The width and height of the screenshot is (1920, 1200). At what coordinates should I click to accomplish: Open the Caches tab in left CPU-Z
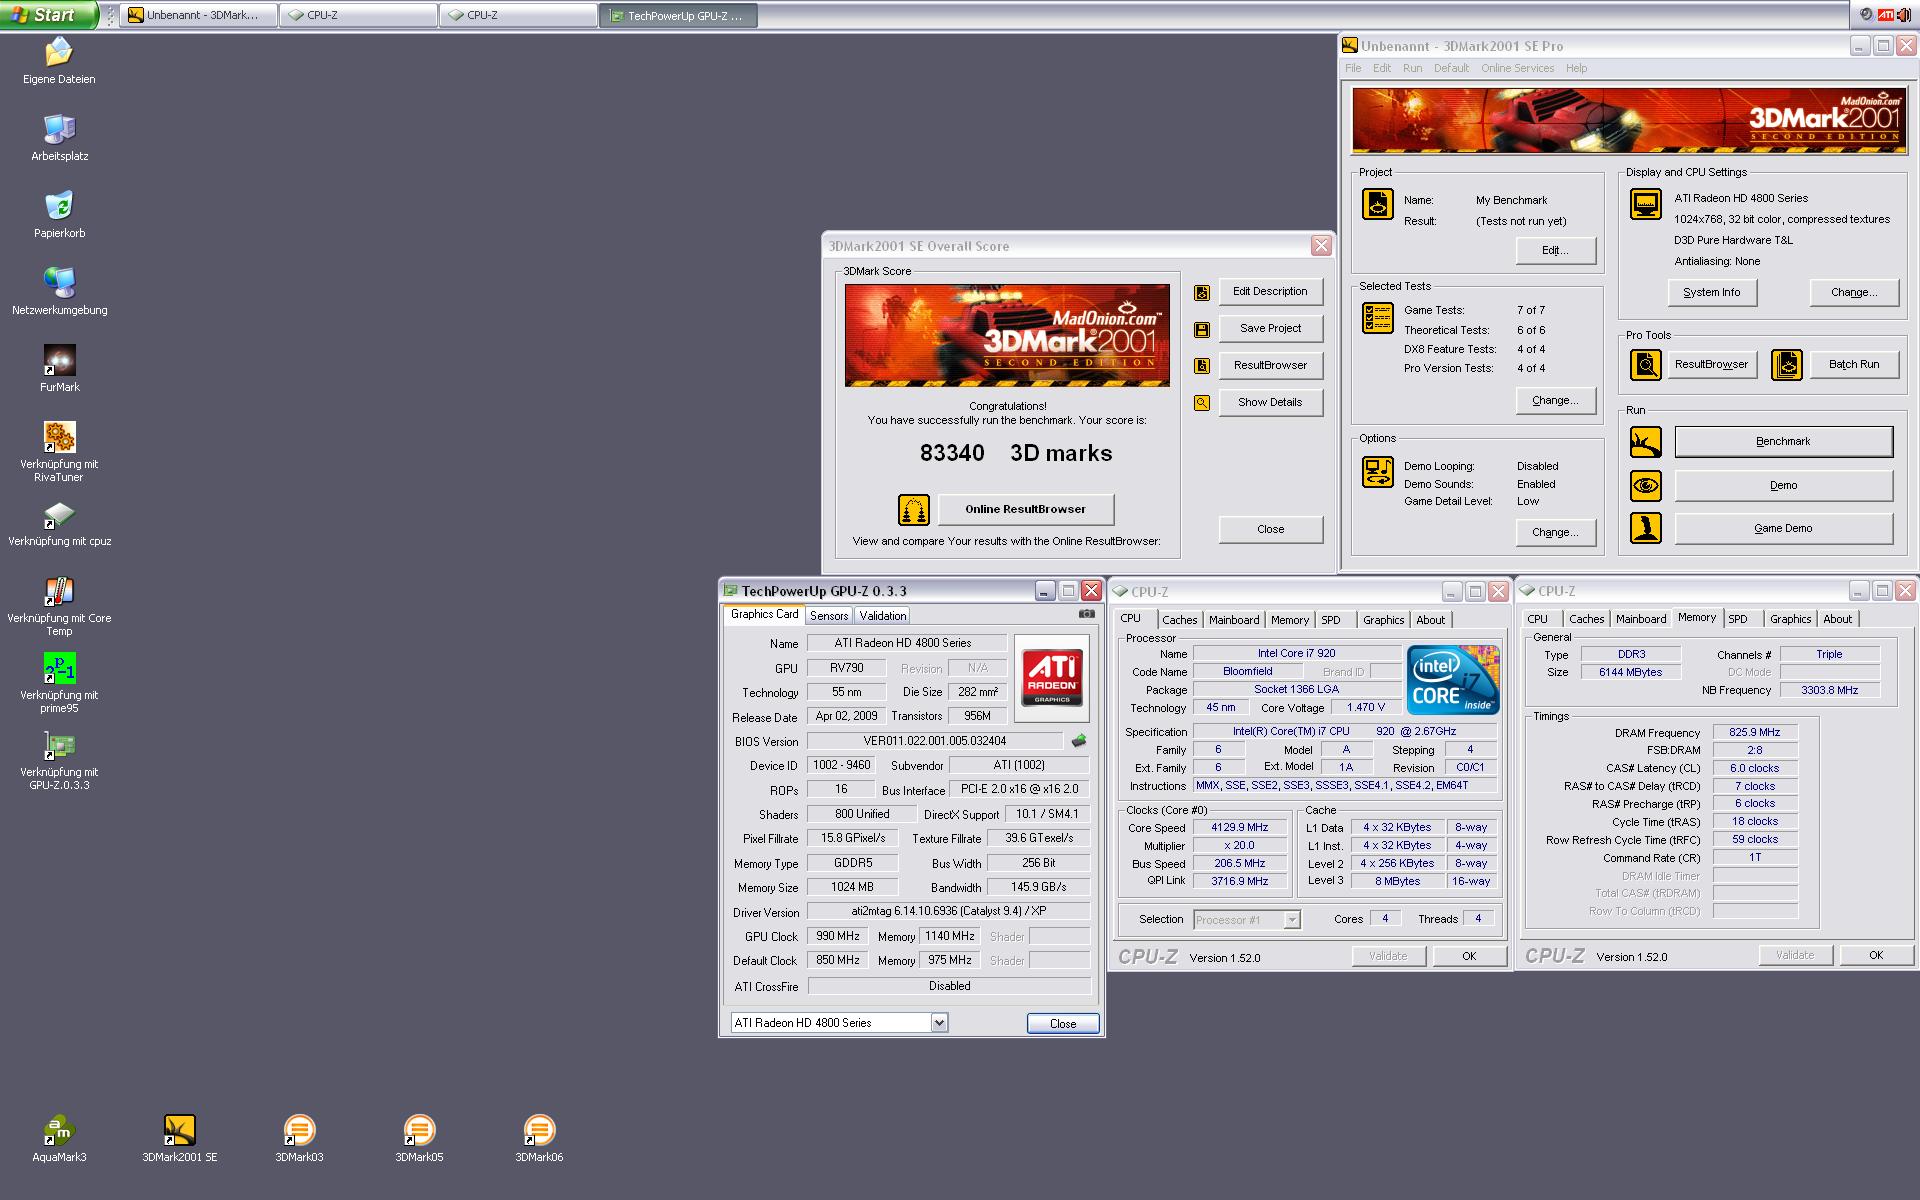(x=1180, y=620)
